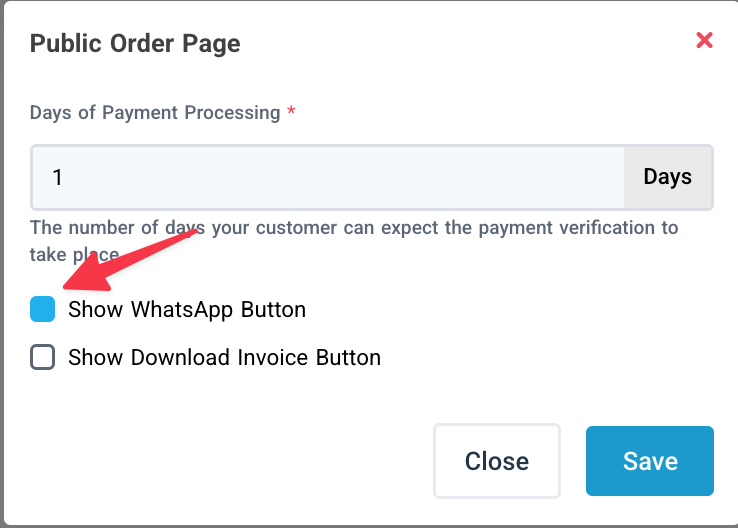Click the red required asterisk
Image resolution: width=738 pixels, height=528 pixels.
291,113
